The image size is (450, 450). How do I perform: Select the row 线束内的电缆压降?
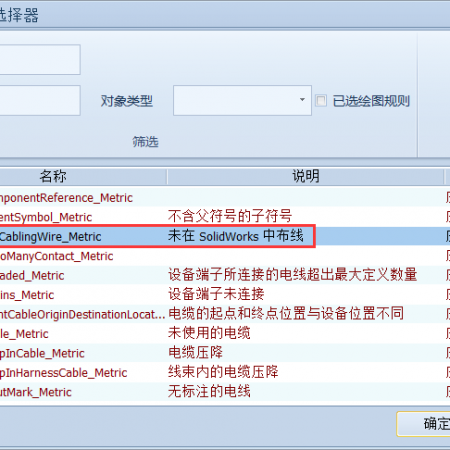click(225, 372)
